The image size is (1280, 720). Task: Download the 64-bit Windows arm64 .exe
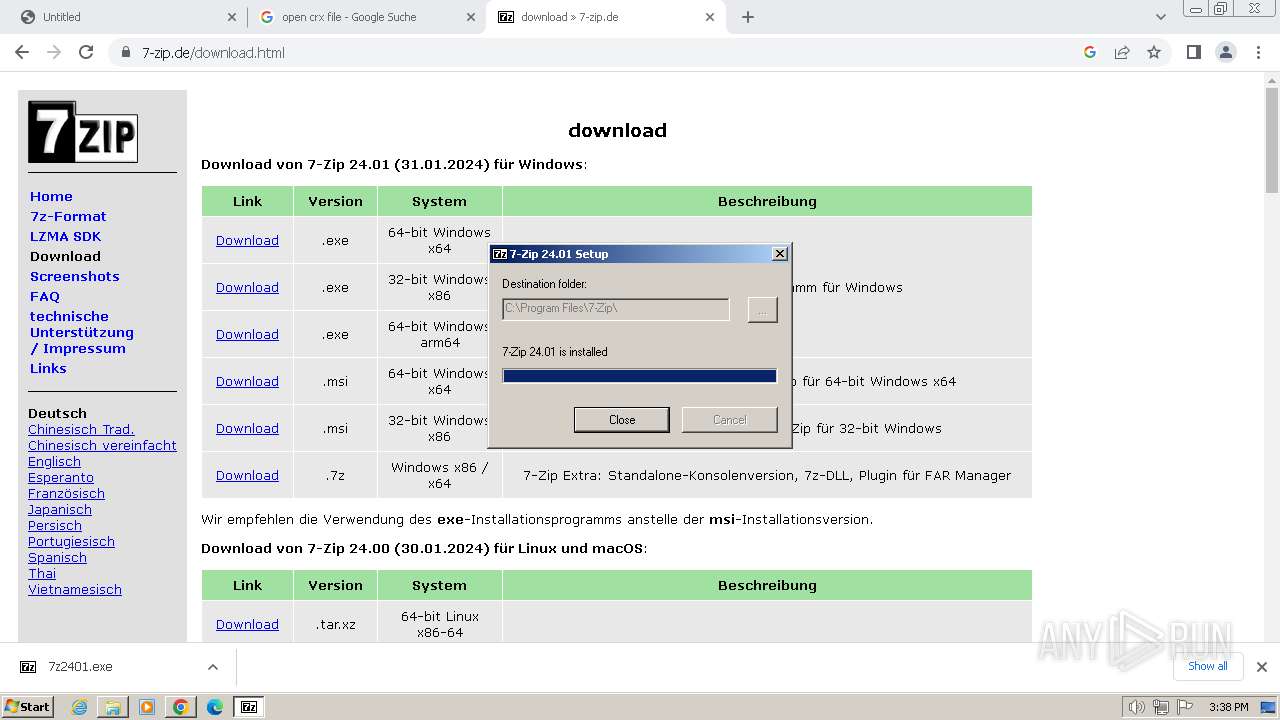(247, 334)
